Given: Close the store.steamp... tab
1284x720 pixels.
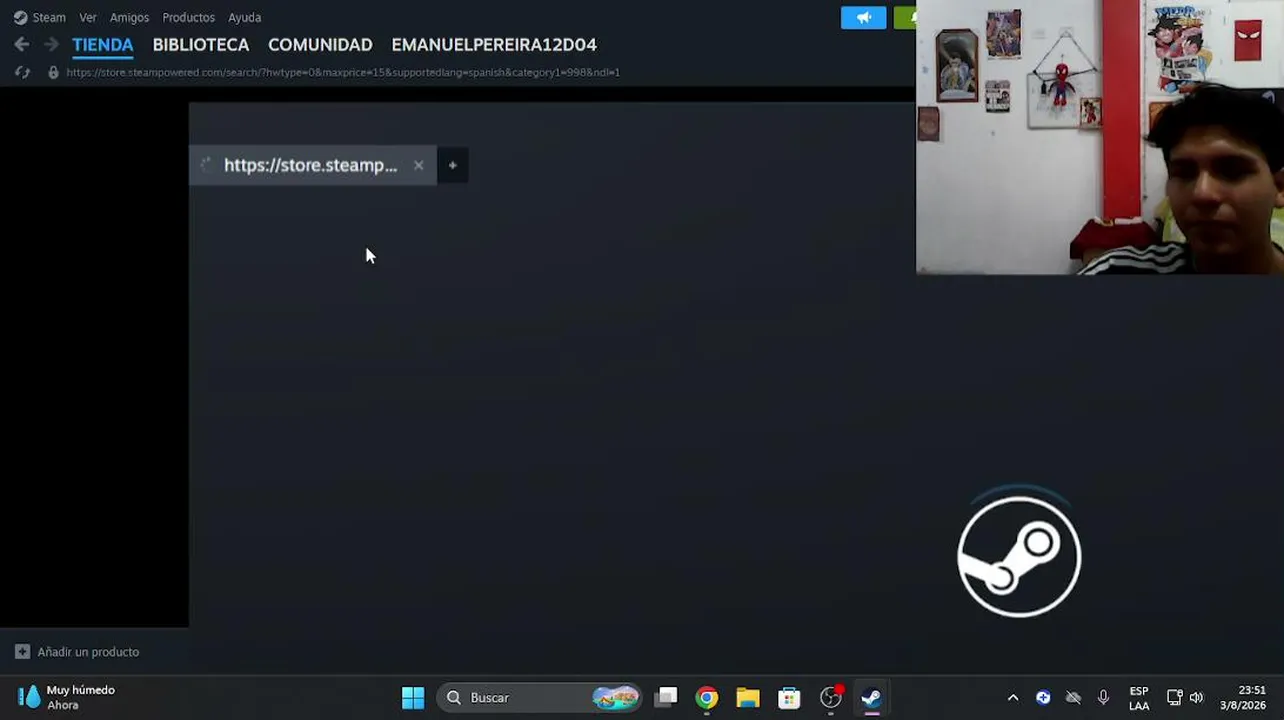Looking at the screenshot, I should (x=418, y=165).
